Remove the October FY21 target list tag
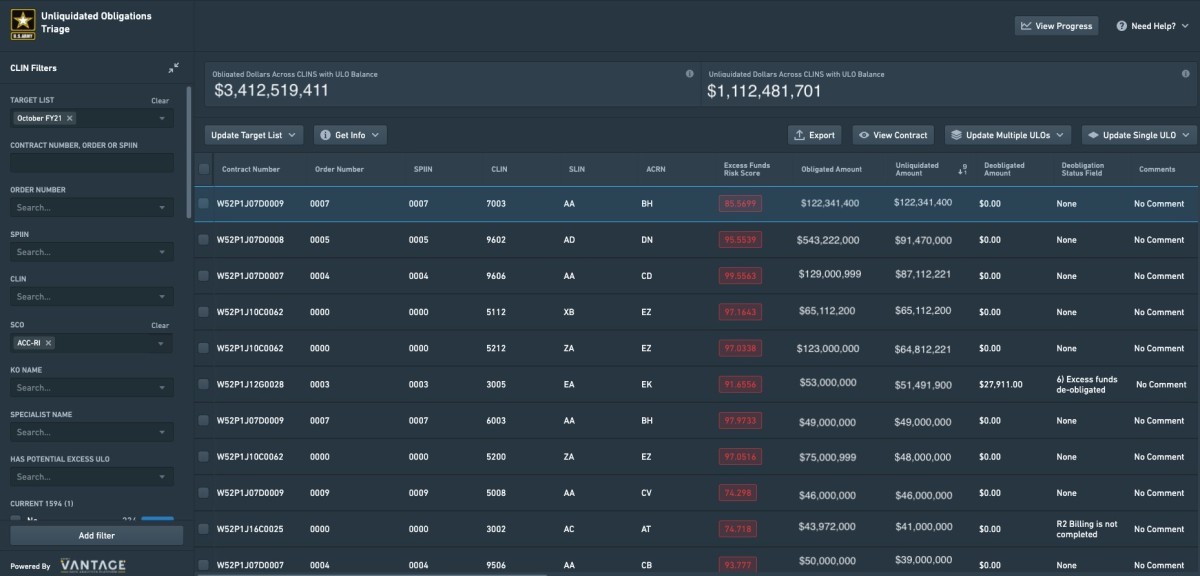Image resolution: width=1200 pixels, height=576 pixels. [x=70, y=118]
